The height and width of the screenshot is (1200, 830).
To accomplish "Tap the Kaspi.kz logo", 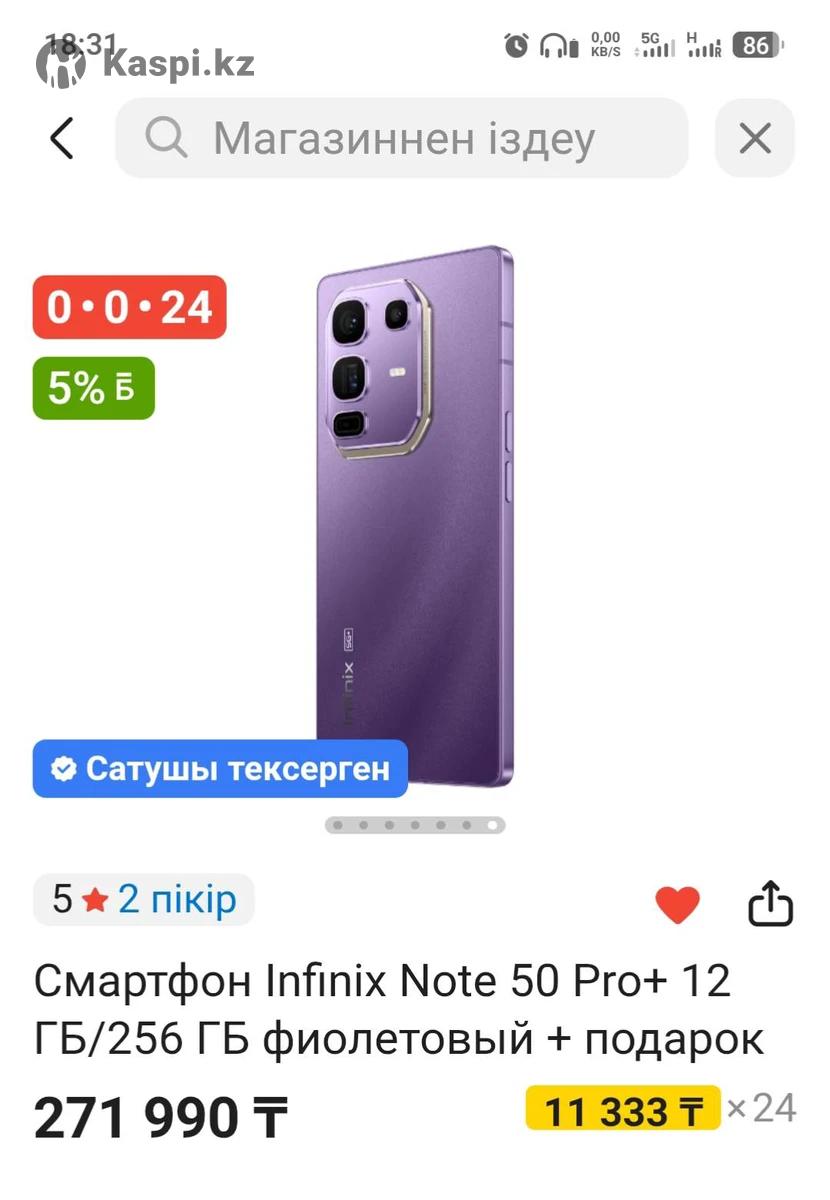I will click(146, 64).
